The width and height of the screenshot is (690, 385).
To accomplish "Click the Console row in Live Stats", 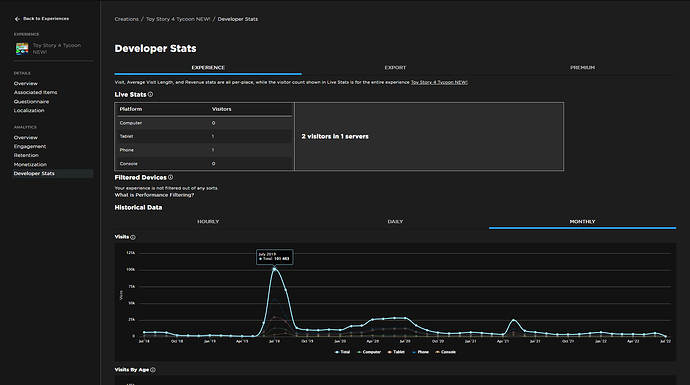I will (x=205, y=164).
